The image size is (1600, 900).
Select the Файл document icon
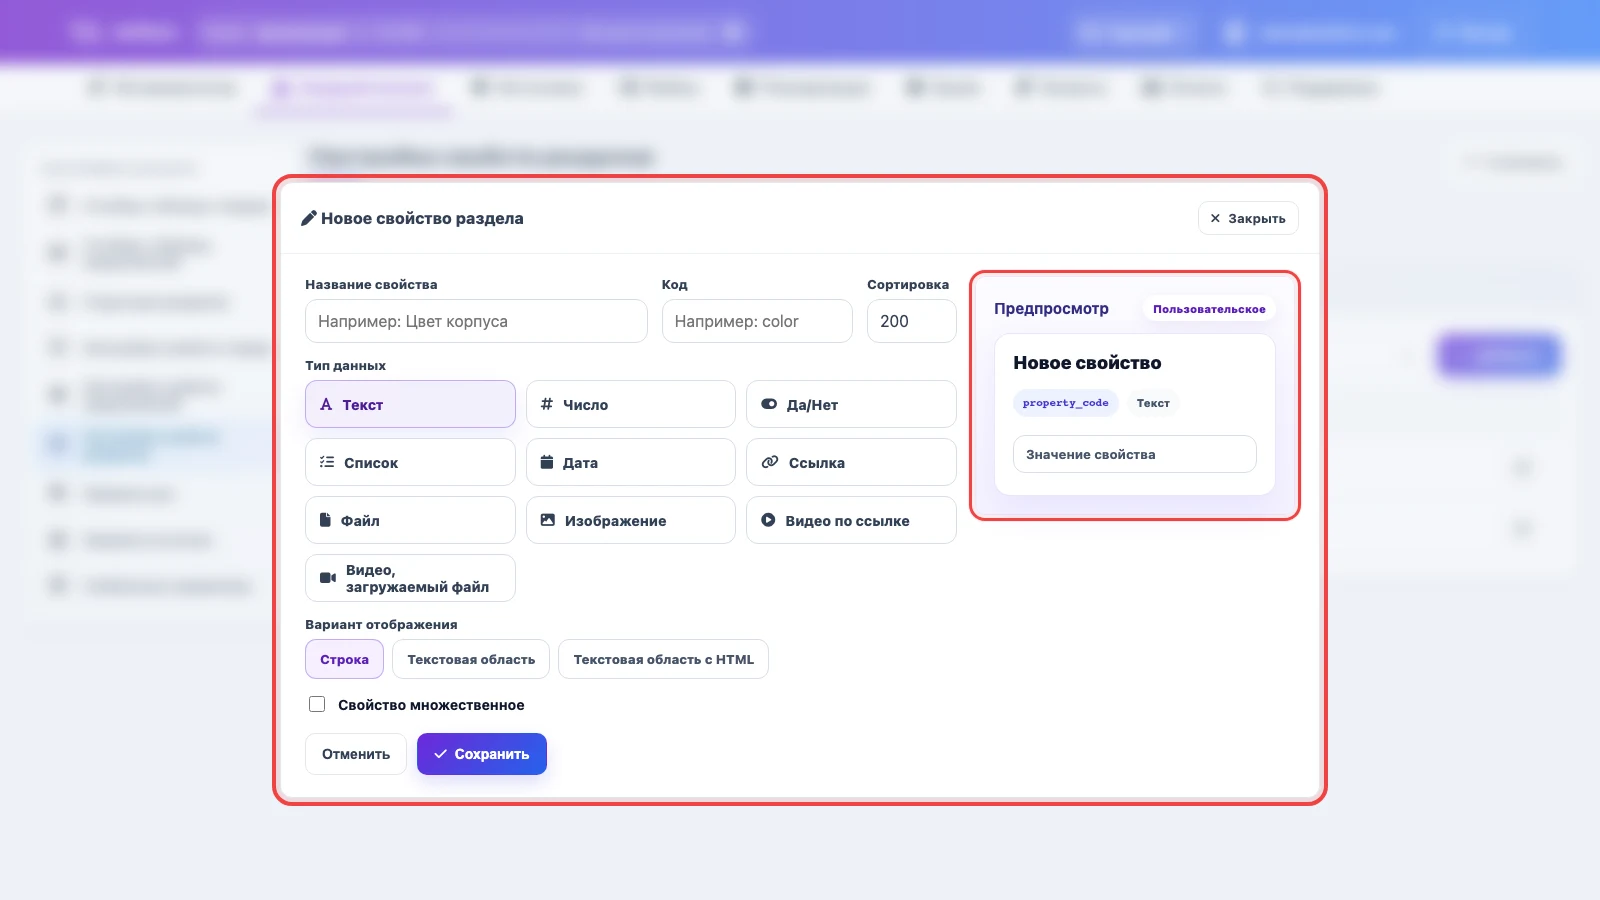325,520
